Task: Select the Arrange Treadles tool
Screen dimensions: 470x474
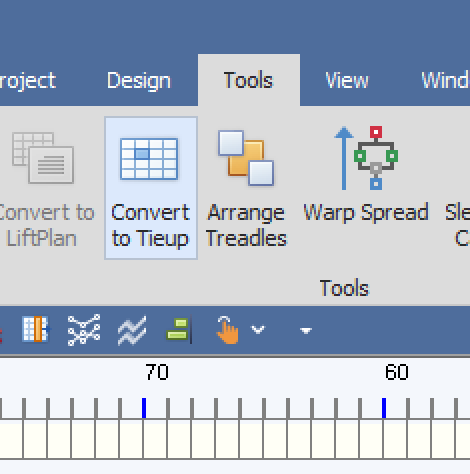Action: pos(246,188)
